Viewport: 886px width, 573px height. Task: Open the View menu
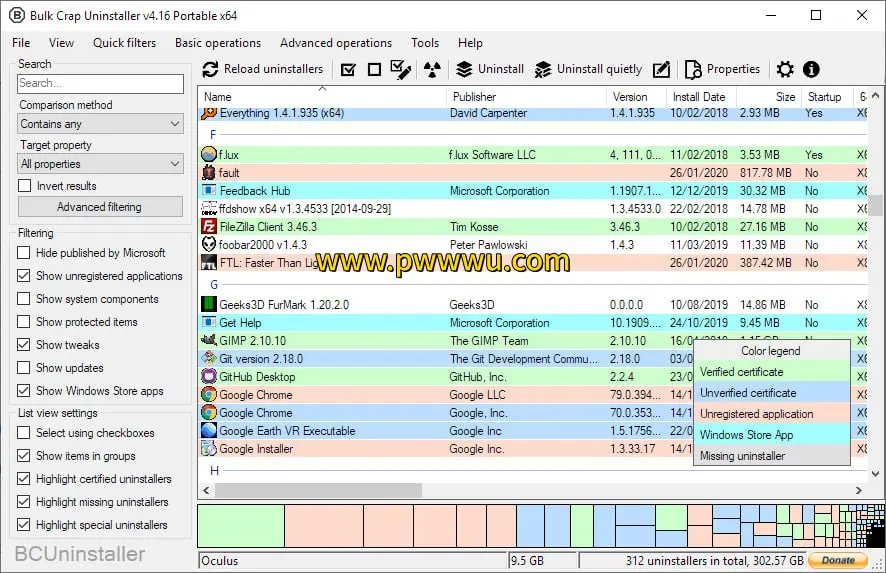click(61, 43)
